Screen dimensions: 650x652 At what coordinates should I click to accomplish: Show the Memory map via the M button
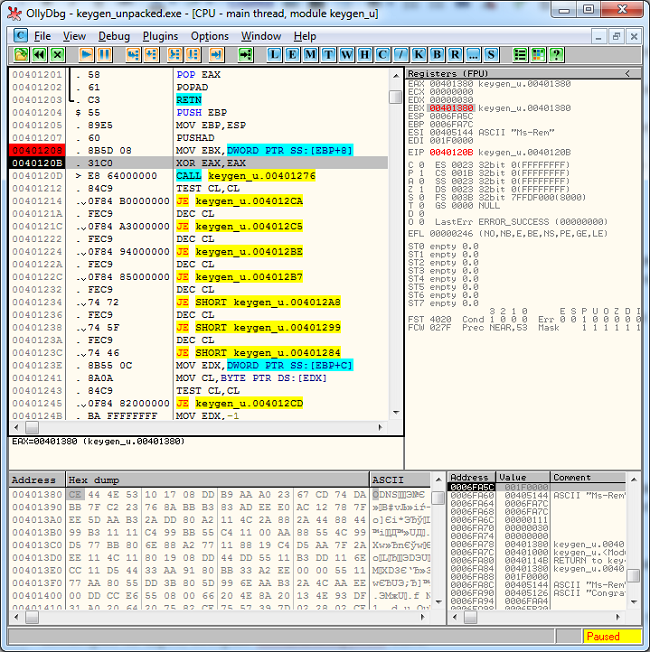coord(310,54)
